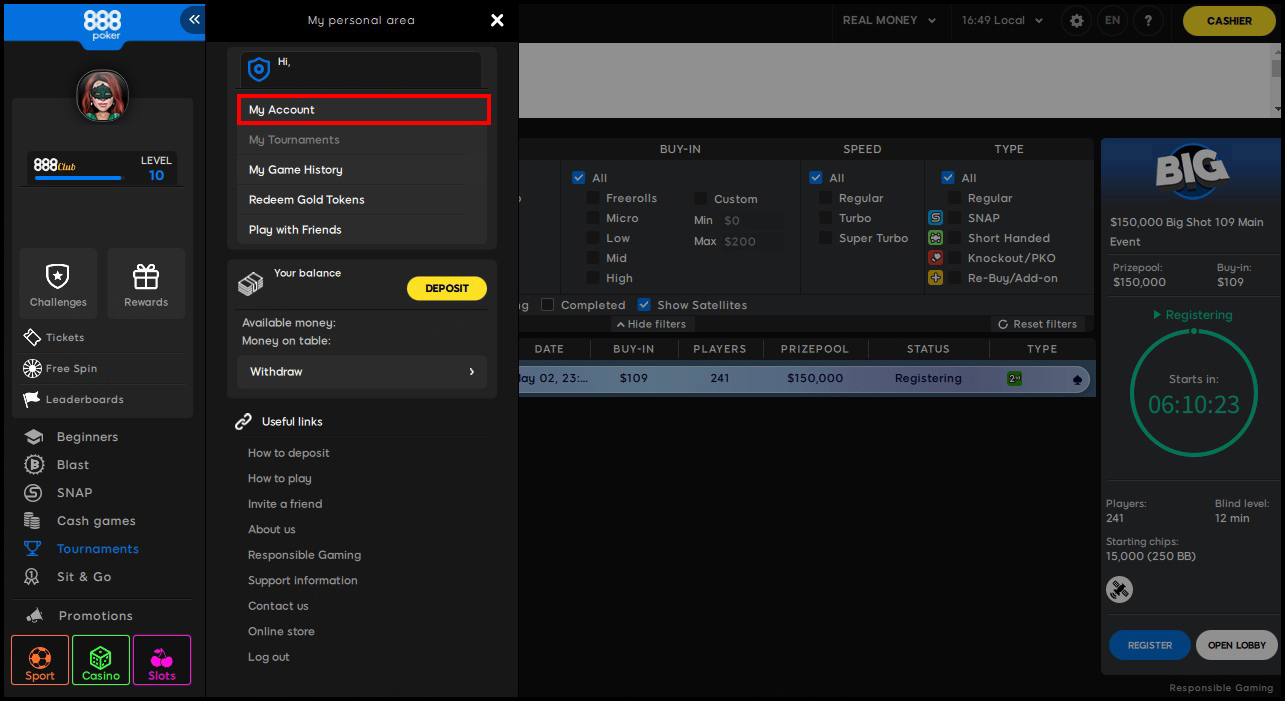Open Leaderboards flag item
This screenshot has height=701, width=1285.
click(74, 400)
